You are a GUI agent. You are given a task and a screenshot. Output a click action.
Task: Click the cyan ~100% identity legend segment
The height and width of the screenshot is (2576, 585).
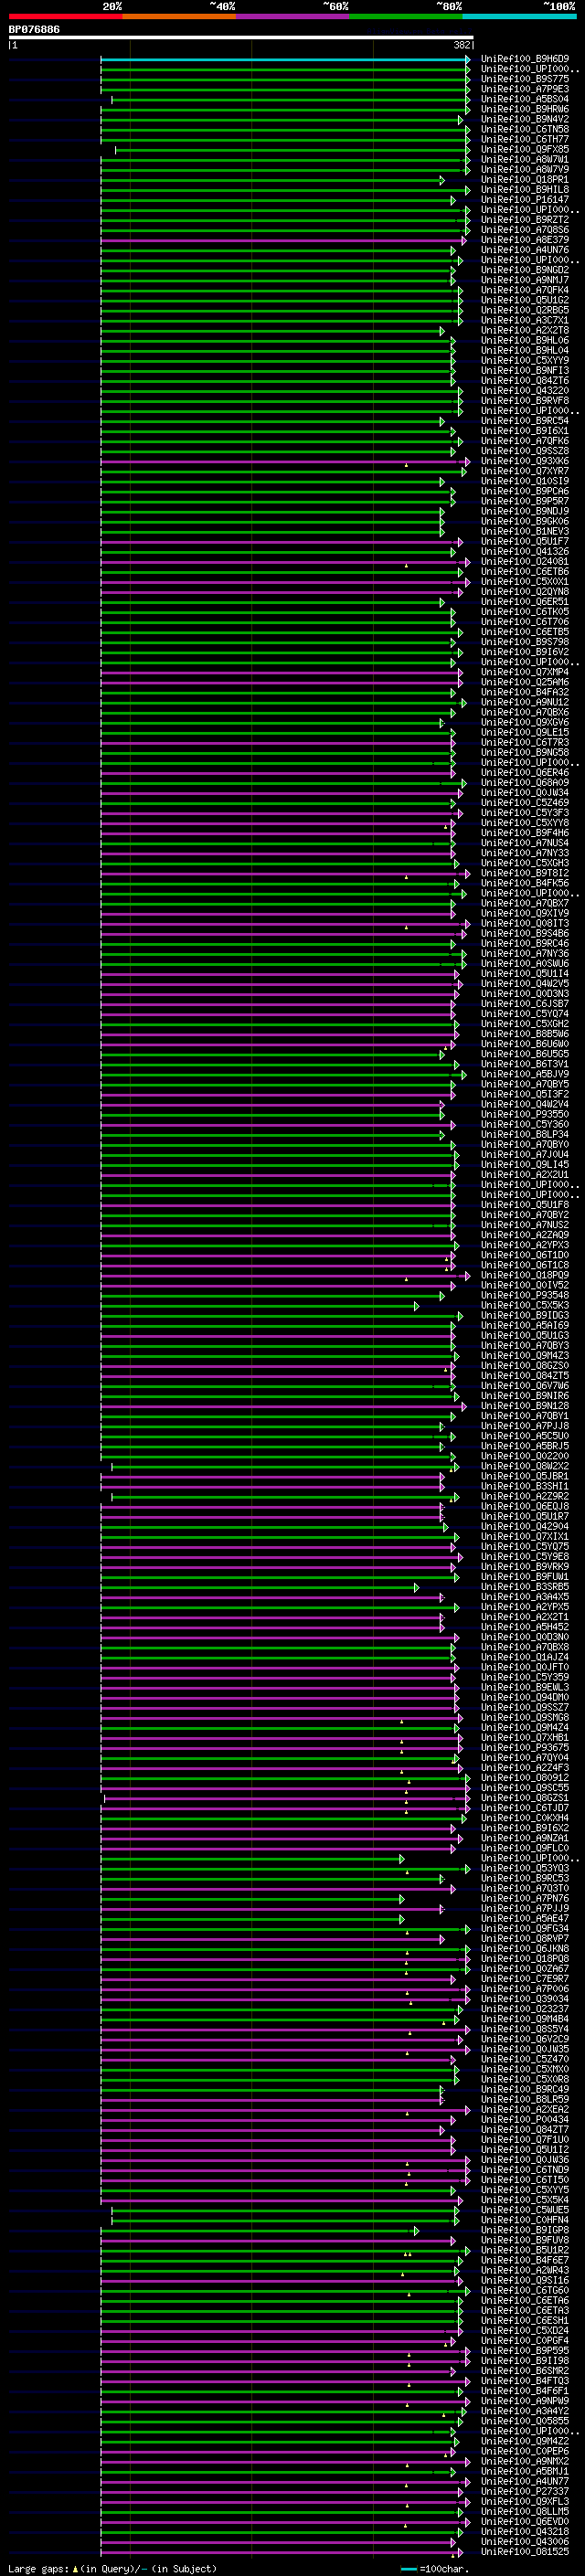(x=520, y=16)
